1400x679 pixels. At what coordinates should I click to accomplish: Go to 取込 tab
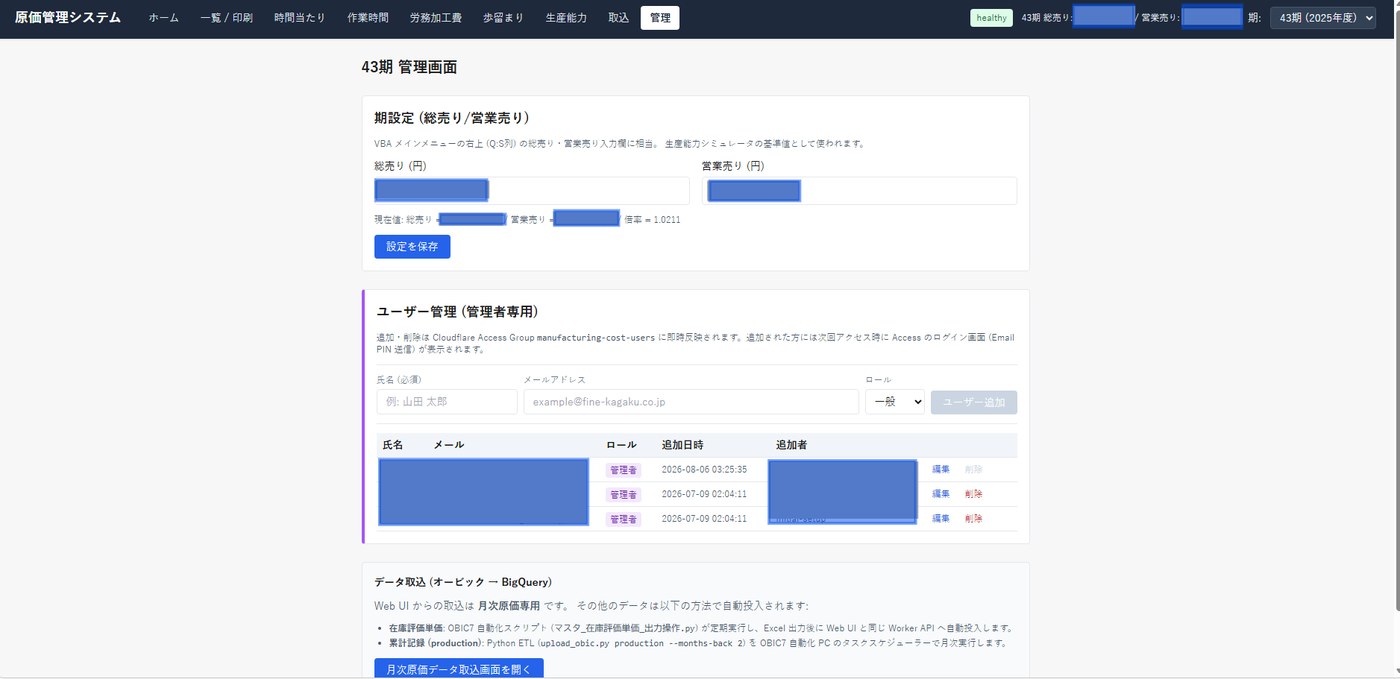click(x=618, y=18)
